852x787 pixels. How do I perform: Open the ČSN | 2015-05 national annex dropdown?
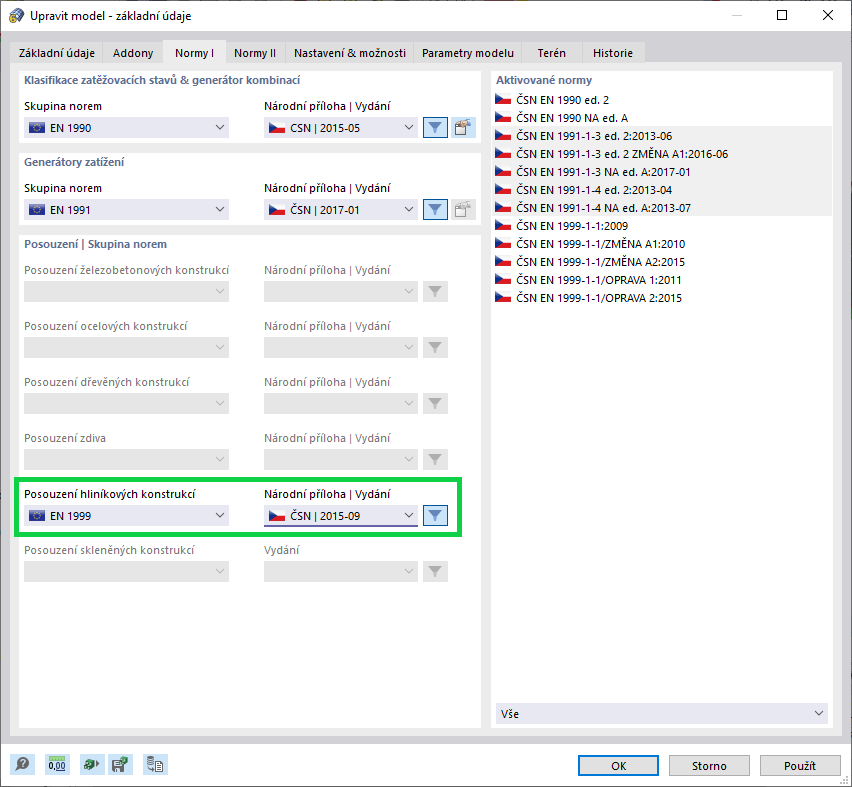point(341,128)
